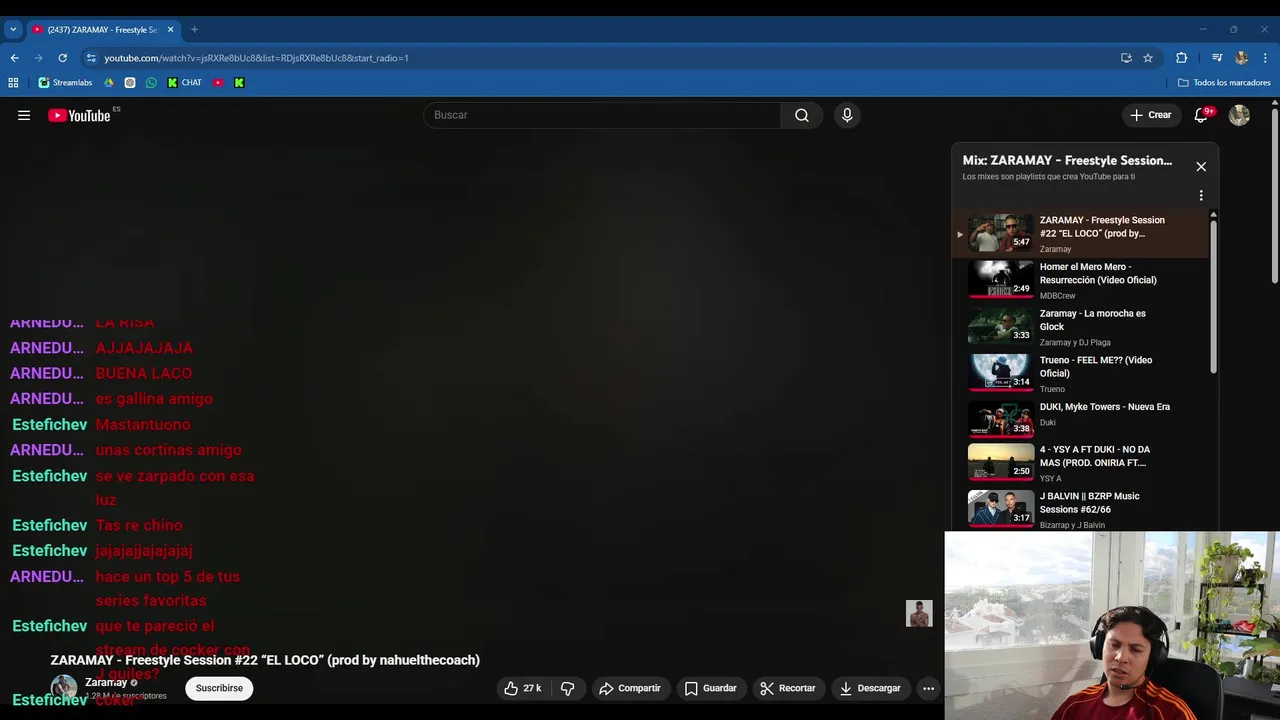The width and height of the screenshot is (1280, 720).
Task: Go back in browser history
Action: [14, 58]
